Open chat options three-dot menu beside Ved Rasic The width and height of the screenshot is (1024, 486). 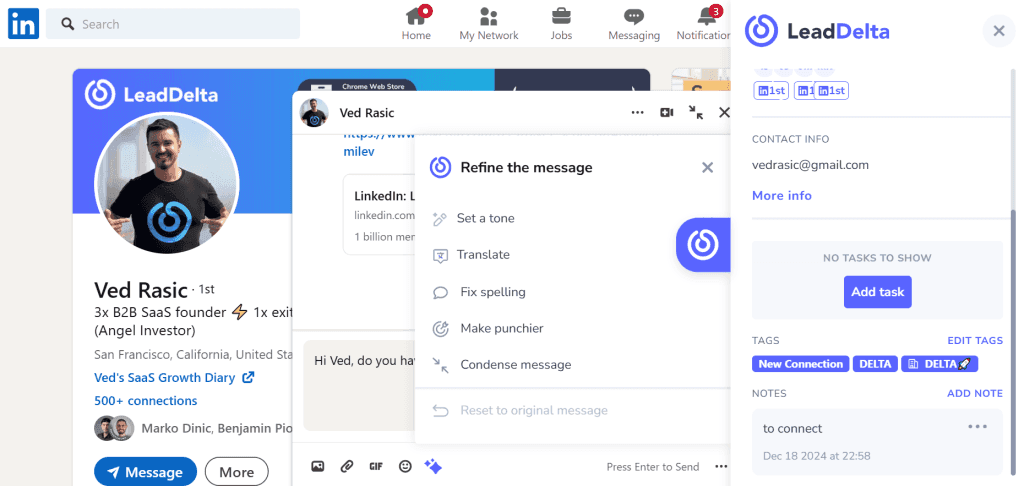637,112
